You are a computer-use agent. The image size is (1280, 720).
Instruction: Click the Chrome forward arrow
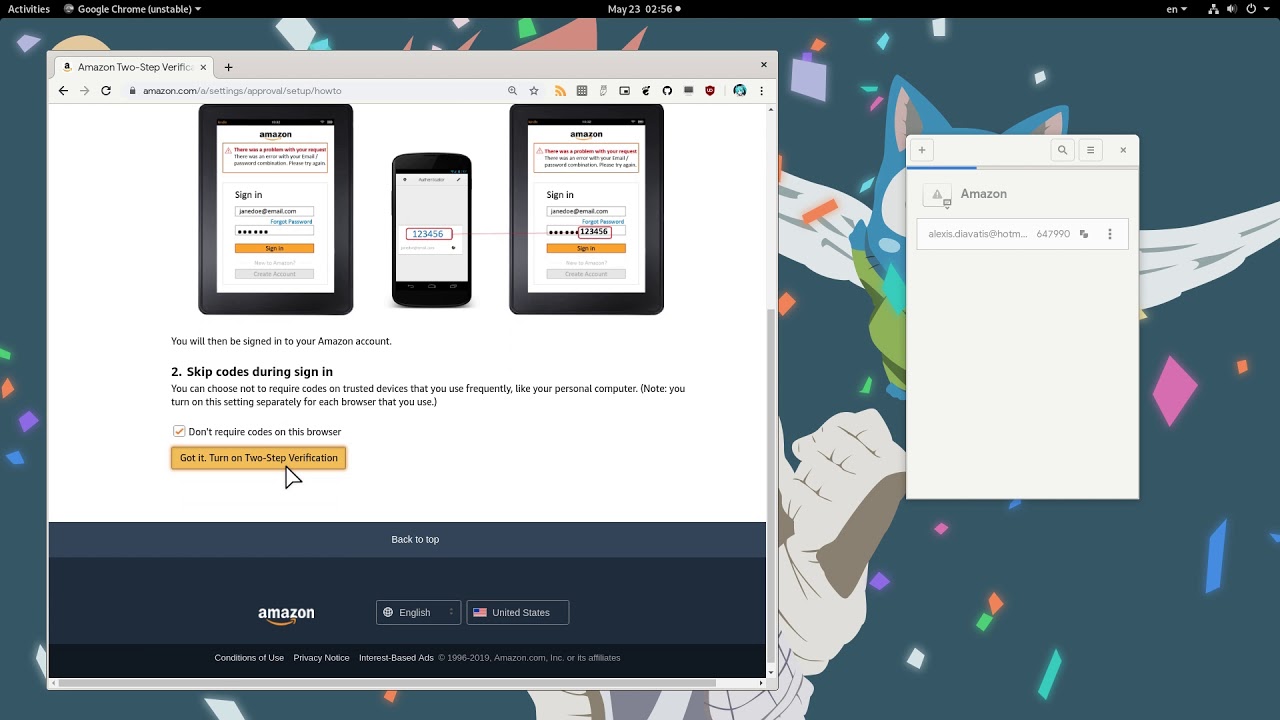(x=84, y=90)
